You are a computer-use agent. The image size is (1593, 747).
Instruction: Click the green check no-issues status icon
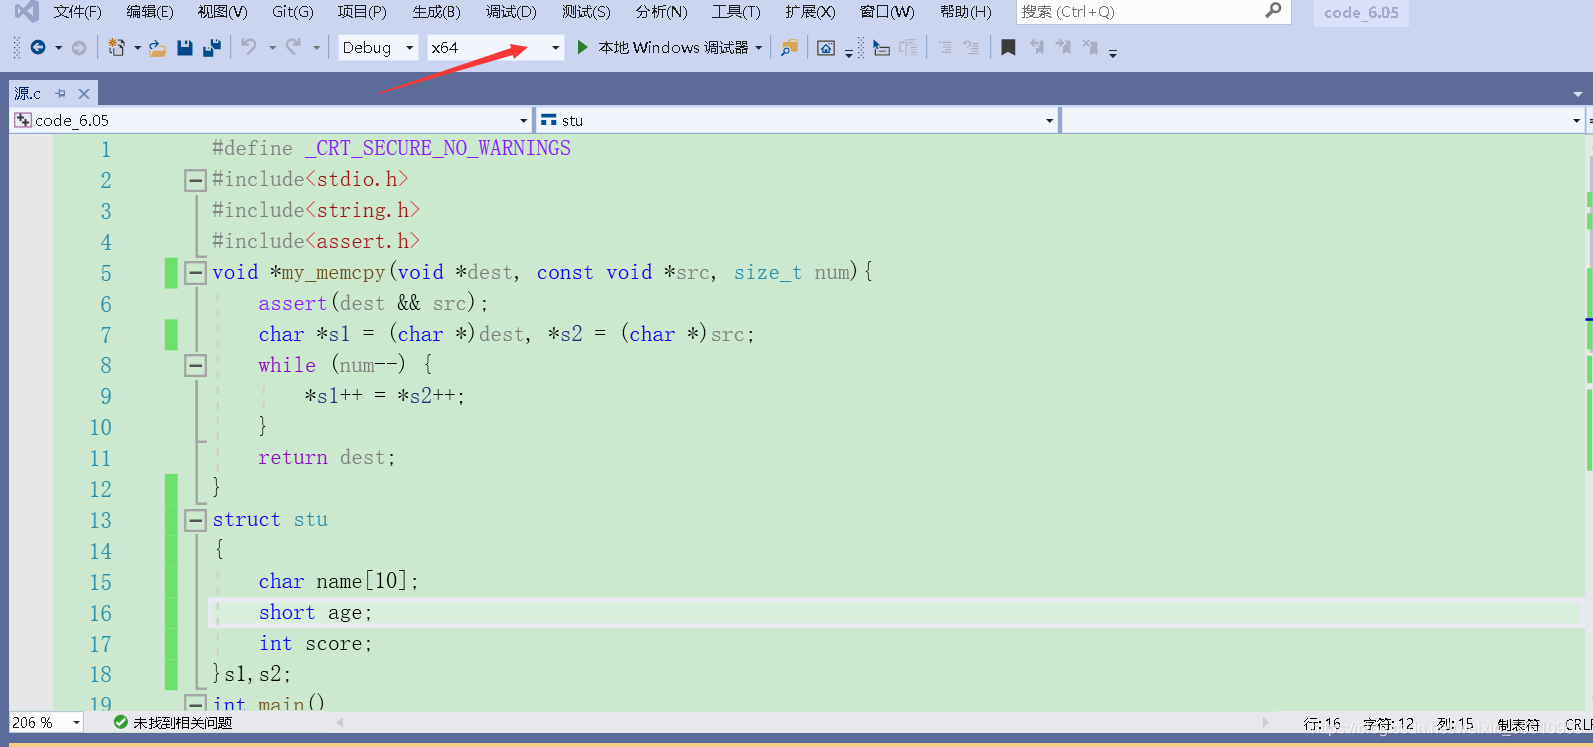tap(120, 722)
